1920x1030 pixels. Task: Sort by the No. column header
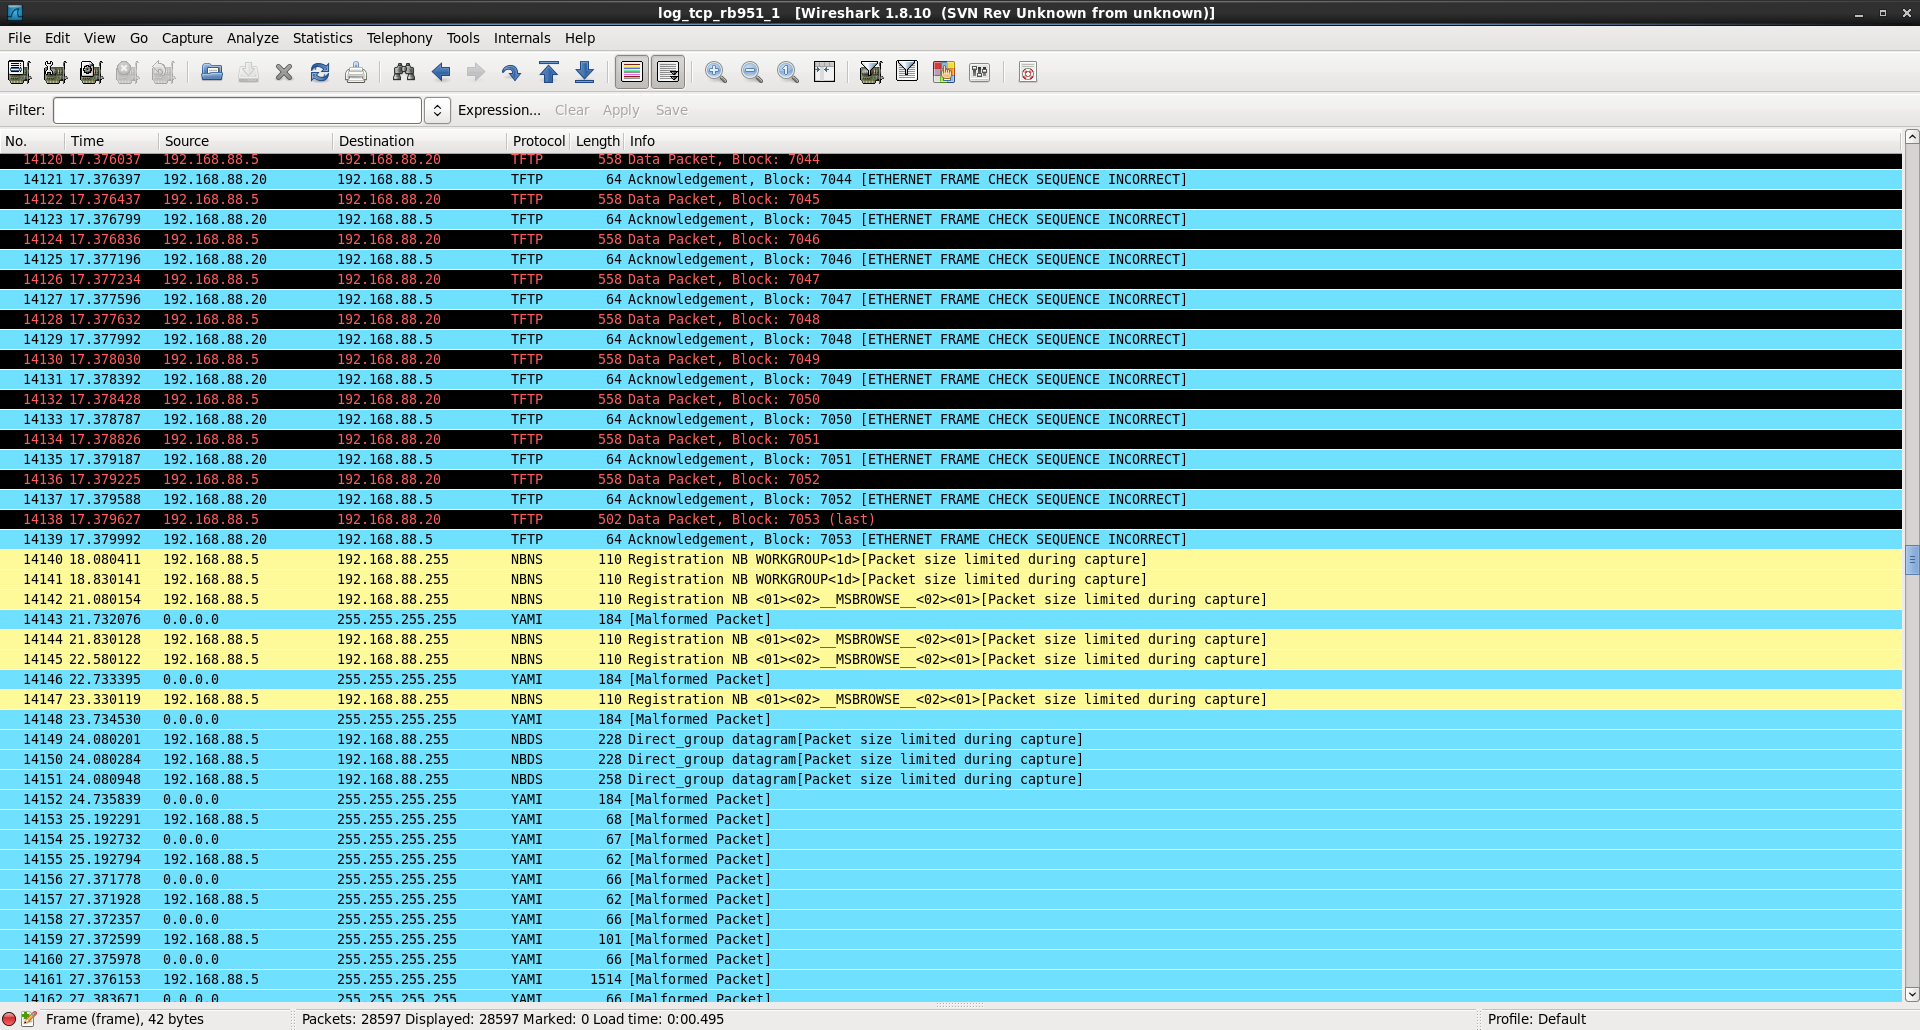pos(32,141)
